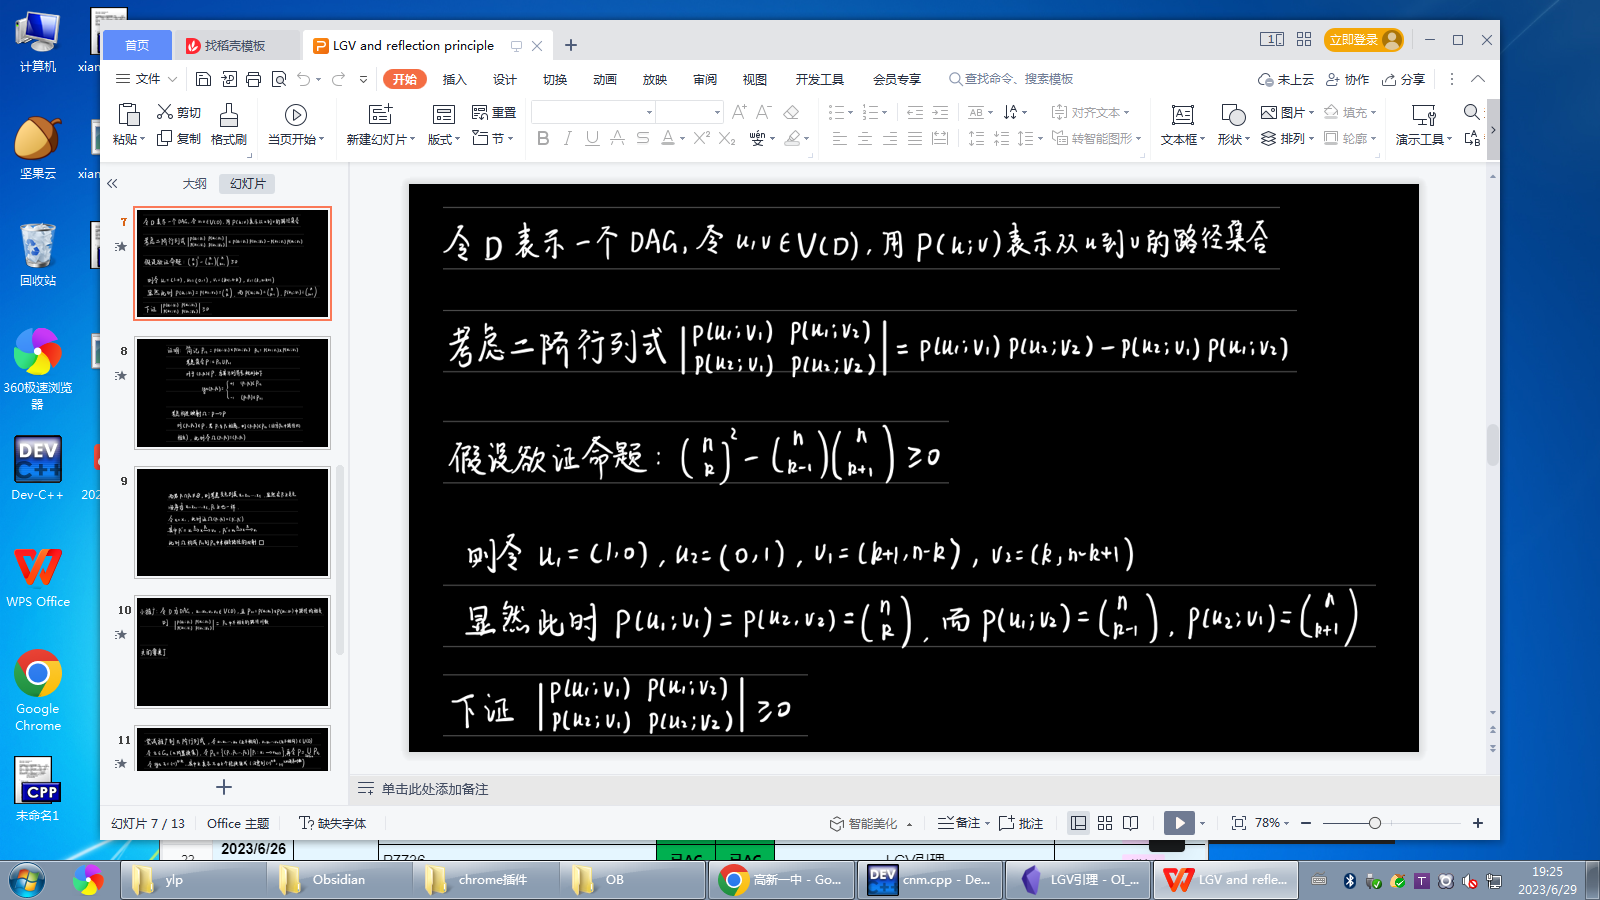Toggle Bold formatting
This screenshot has width=1600, height=900.
[543, 138]
